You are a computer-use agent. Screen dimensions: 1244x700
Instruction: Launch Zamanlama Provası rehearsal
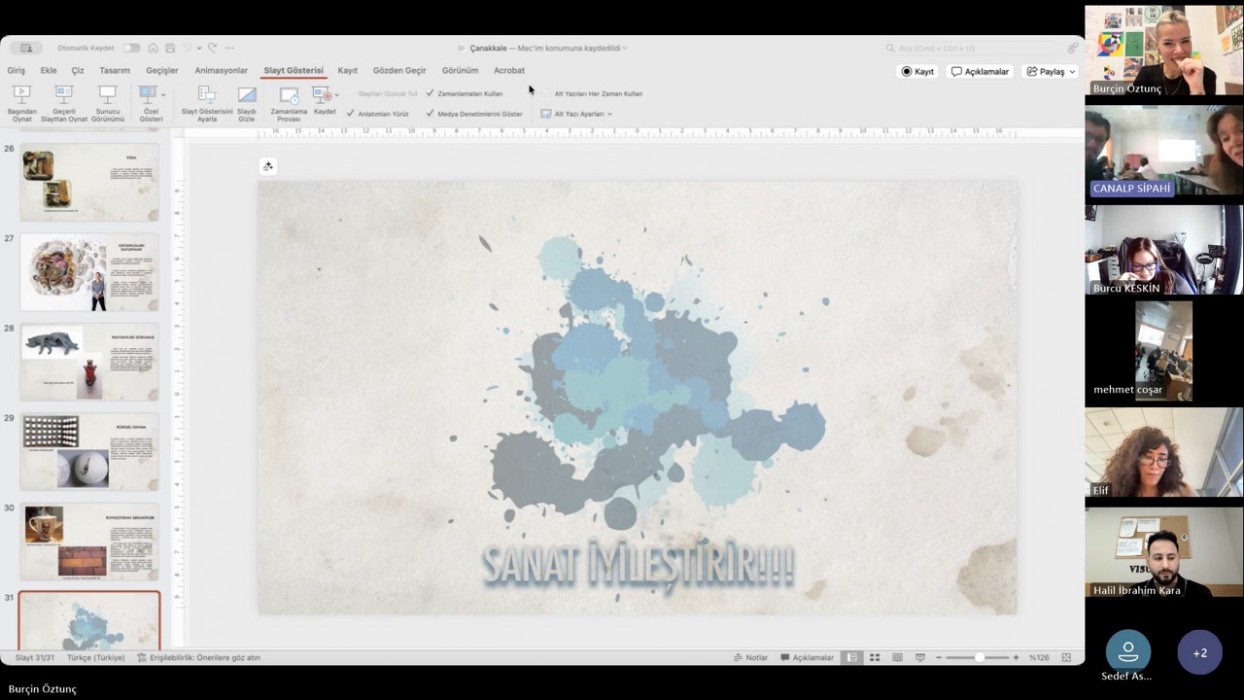[x=289, y=96]
